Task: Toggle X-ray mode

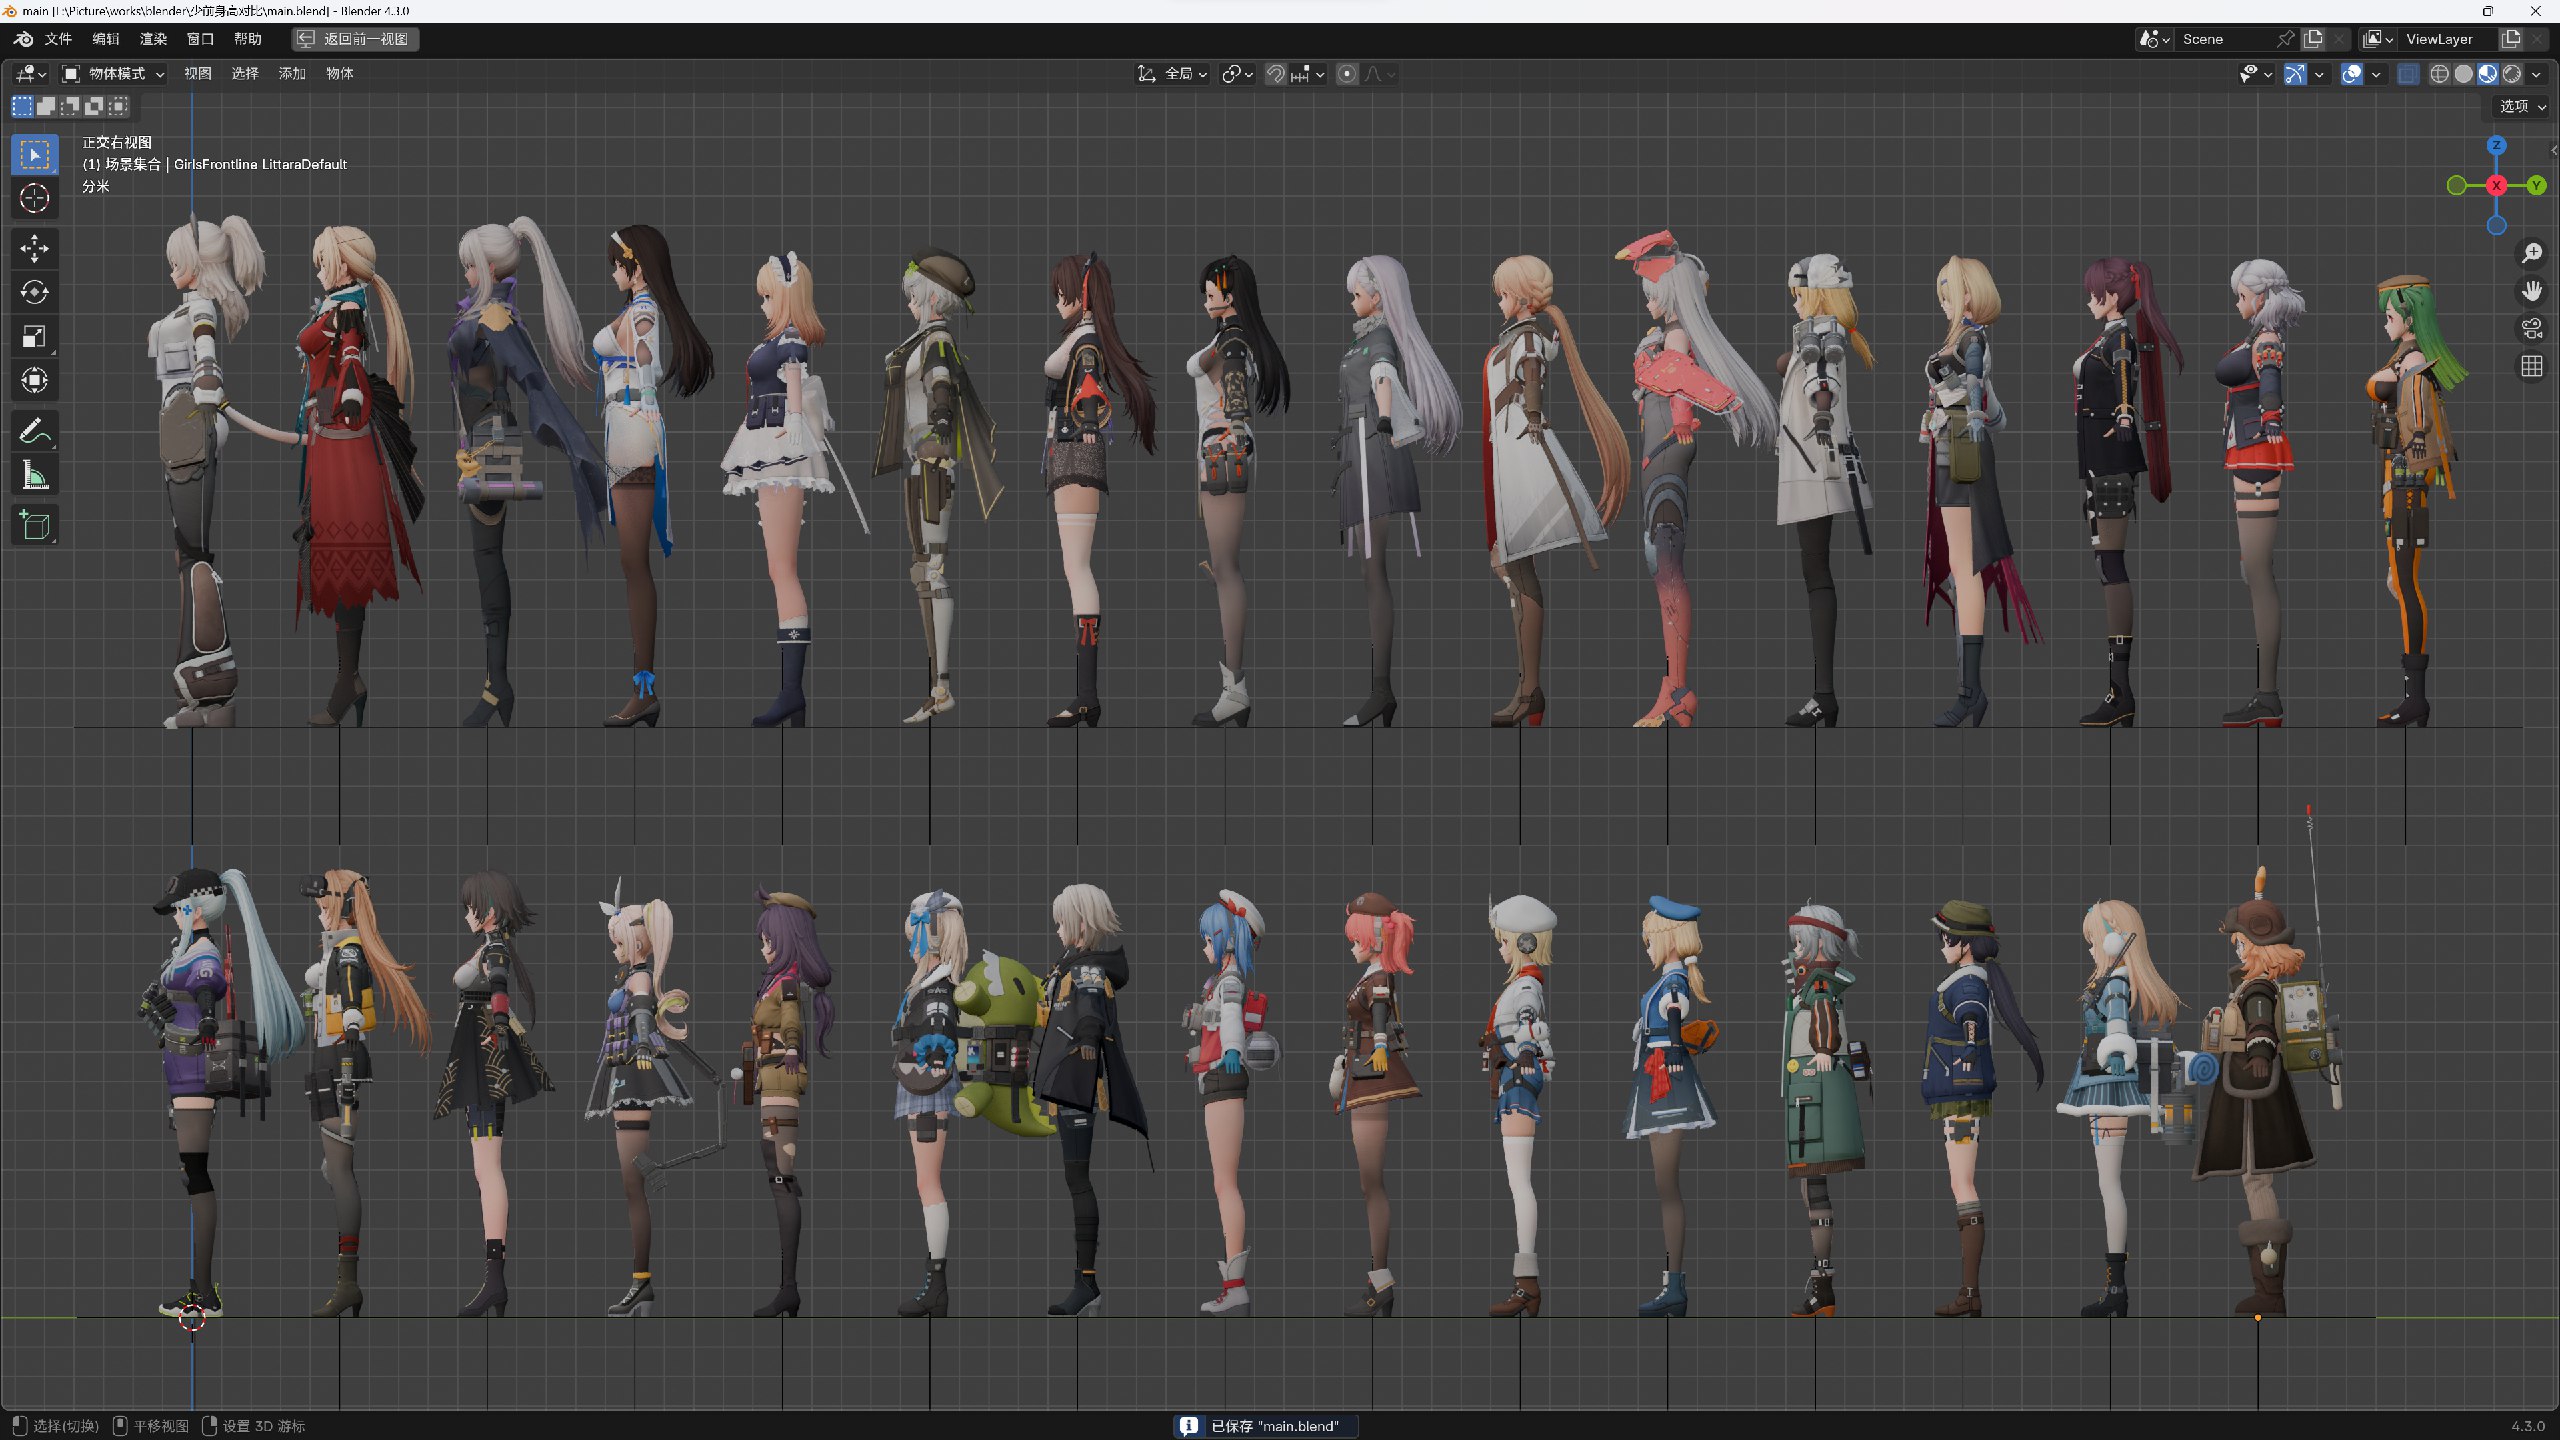Action: 2408,74
